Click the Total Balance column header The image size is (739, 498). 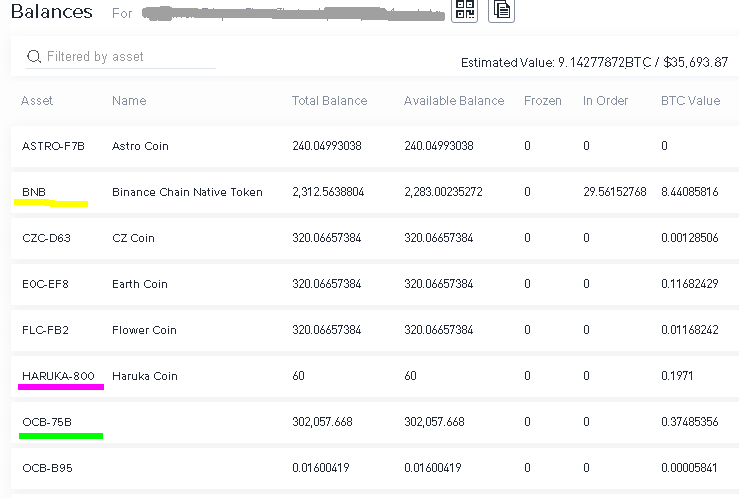tap(329, 101)
